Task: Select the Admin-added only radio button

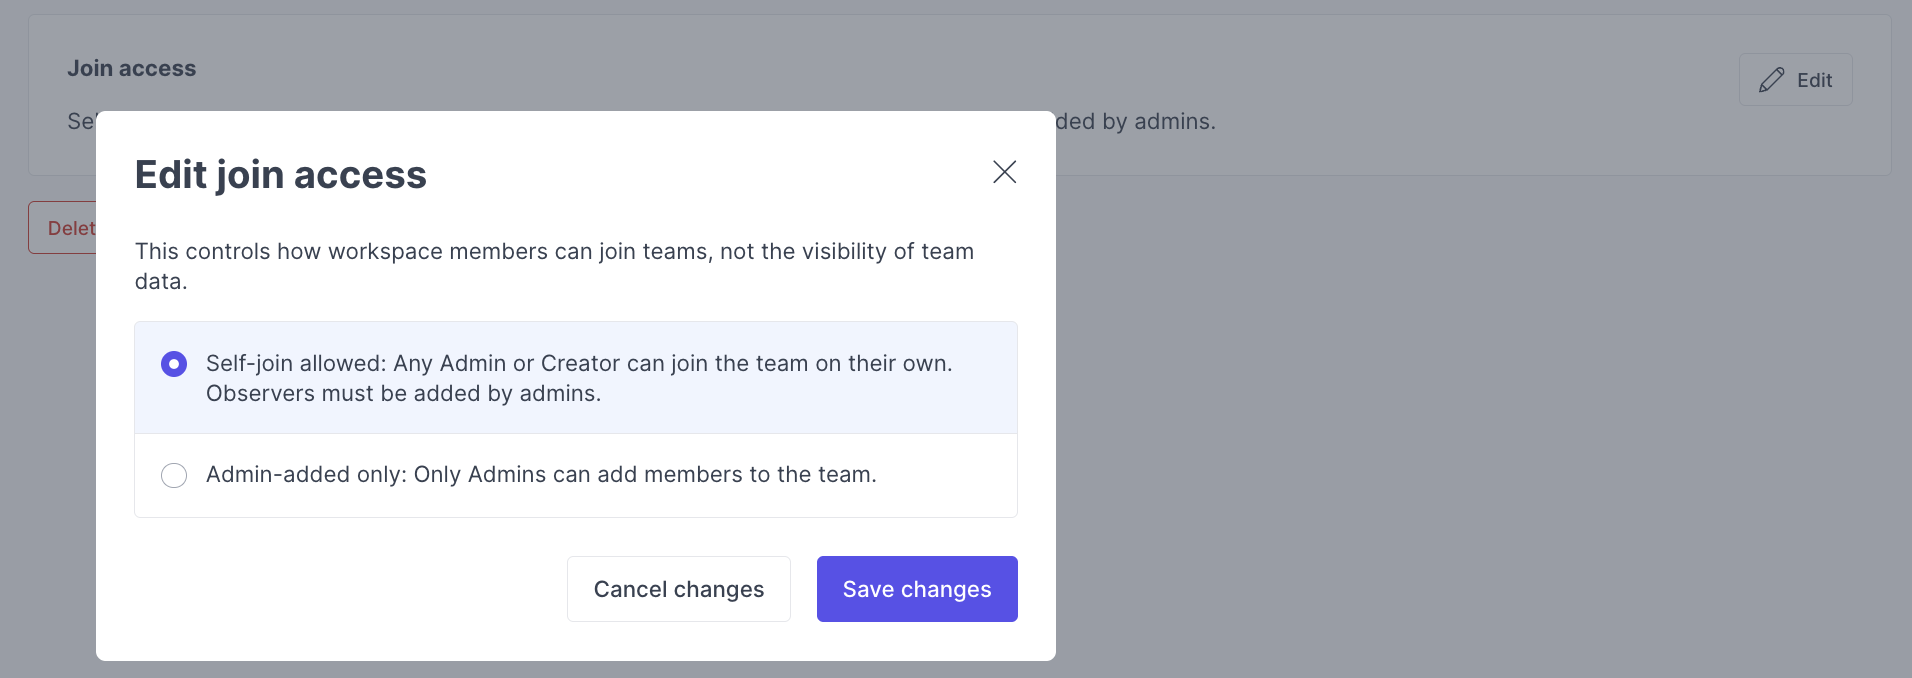Action: 174,475
